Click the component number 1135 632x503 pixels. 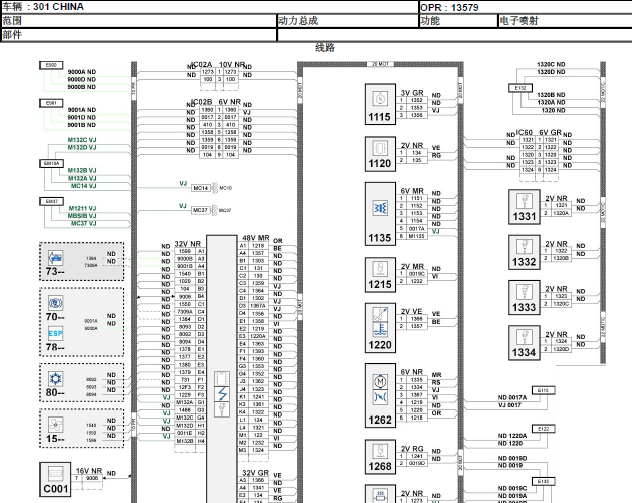(x=380, y=238)
